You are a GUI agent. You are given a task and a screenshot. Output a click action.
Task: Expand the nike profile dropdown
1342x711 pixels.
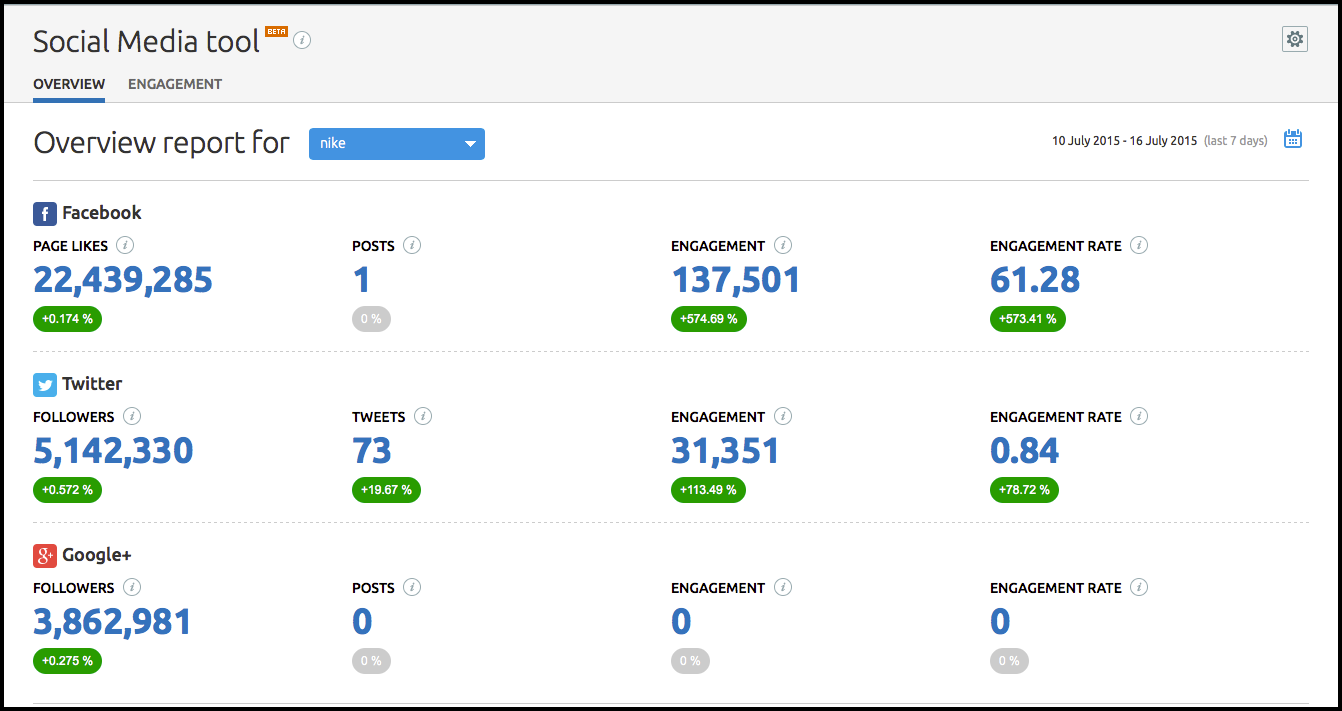397,144
